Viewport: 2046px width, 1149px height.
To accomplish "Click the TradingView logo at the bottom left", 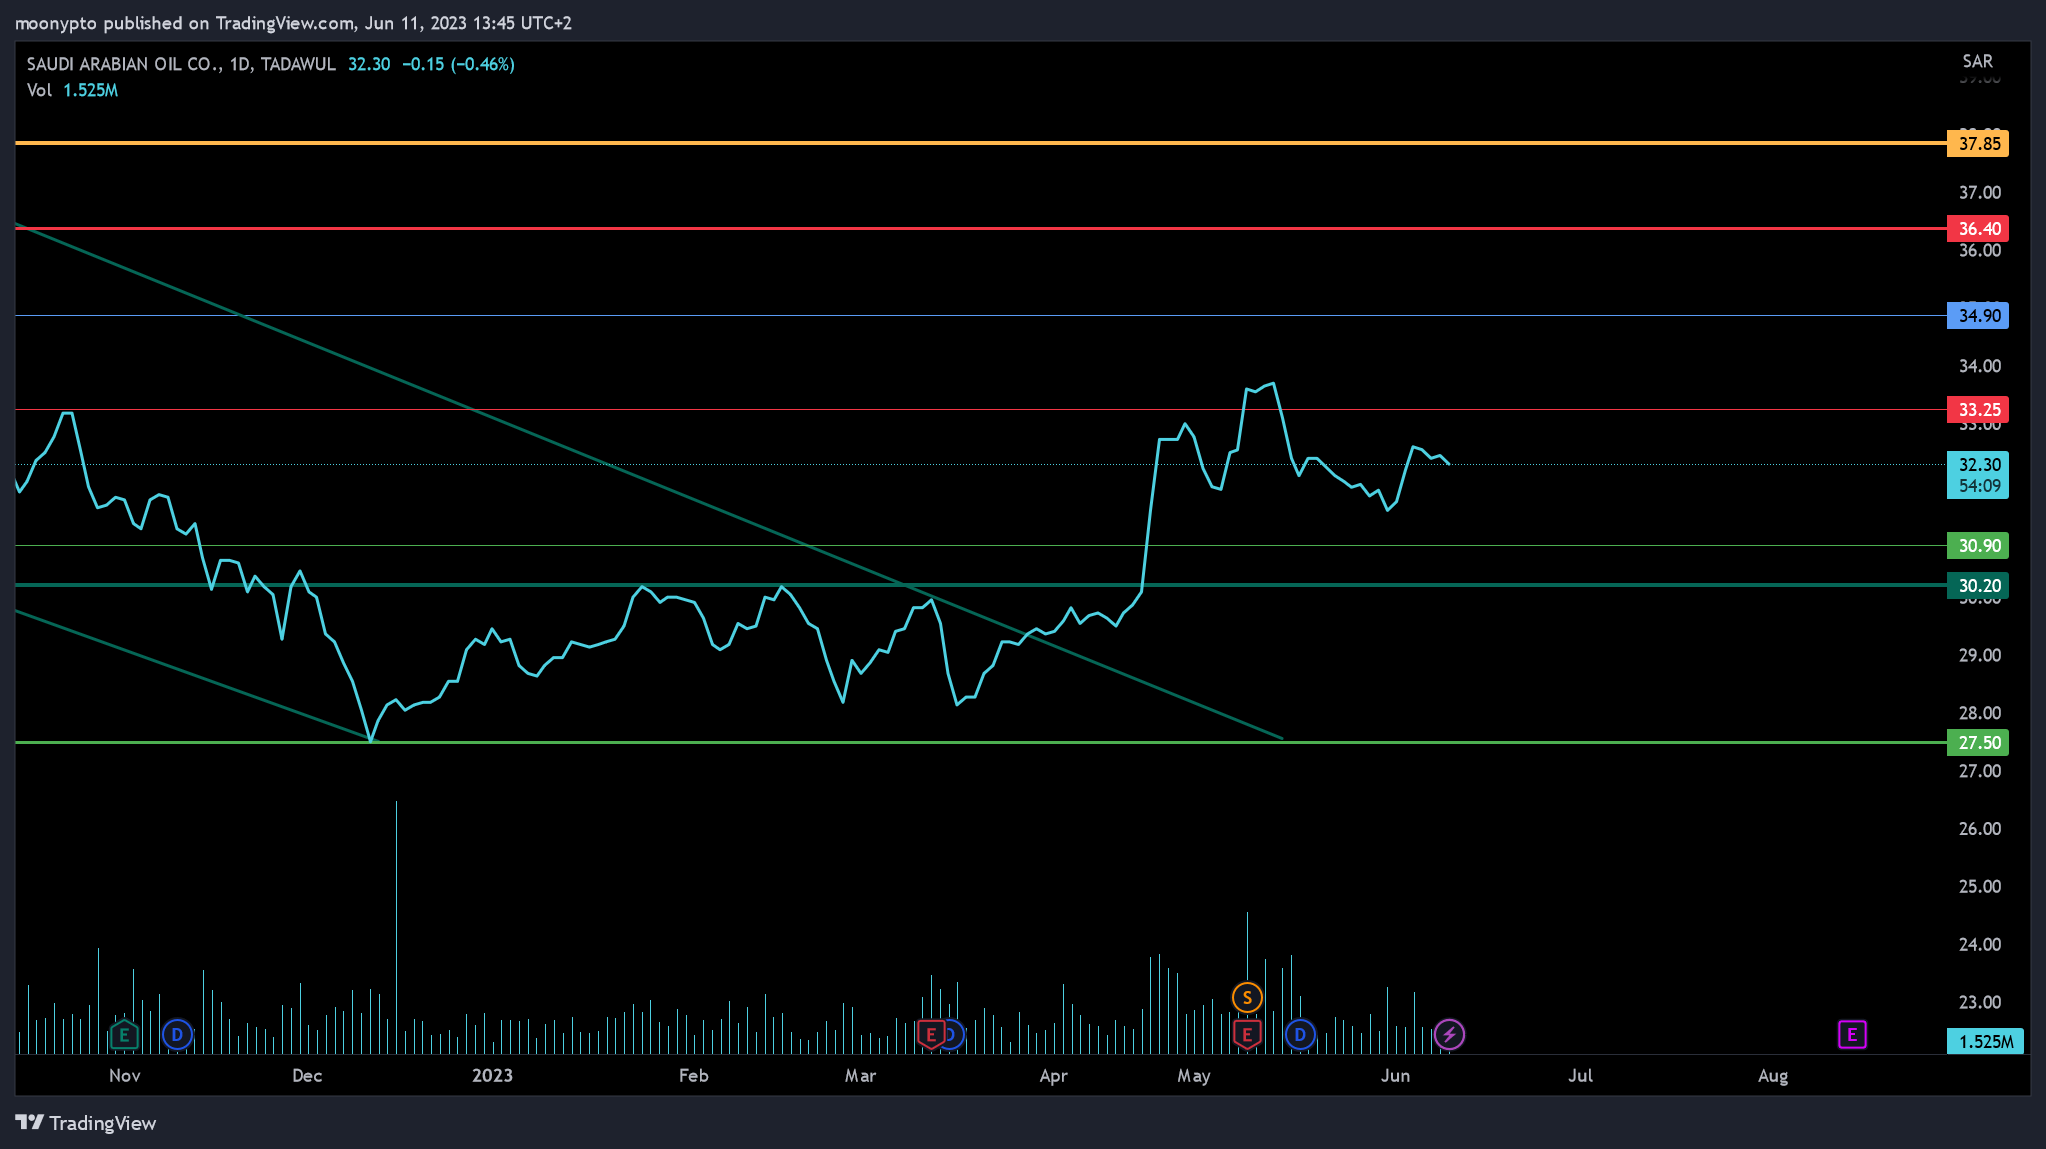I will pos(86,1123).
